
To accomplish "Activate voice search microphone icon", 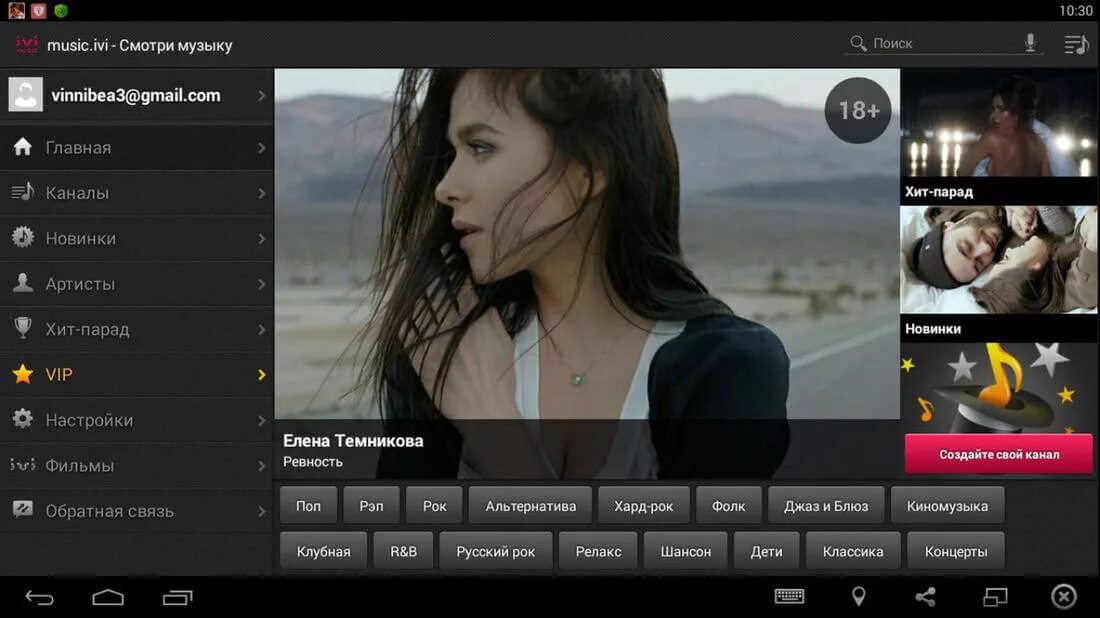I will tap(1030, 43).
